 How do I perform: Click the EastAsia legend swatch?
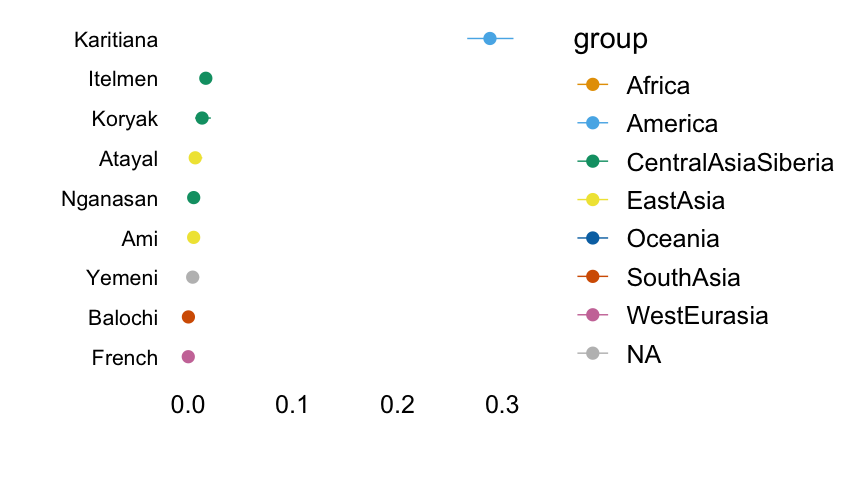592,201
